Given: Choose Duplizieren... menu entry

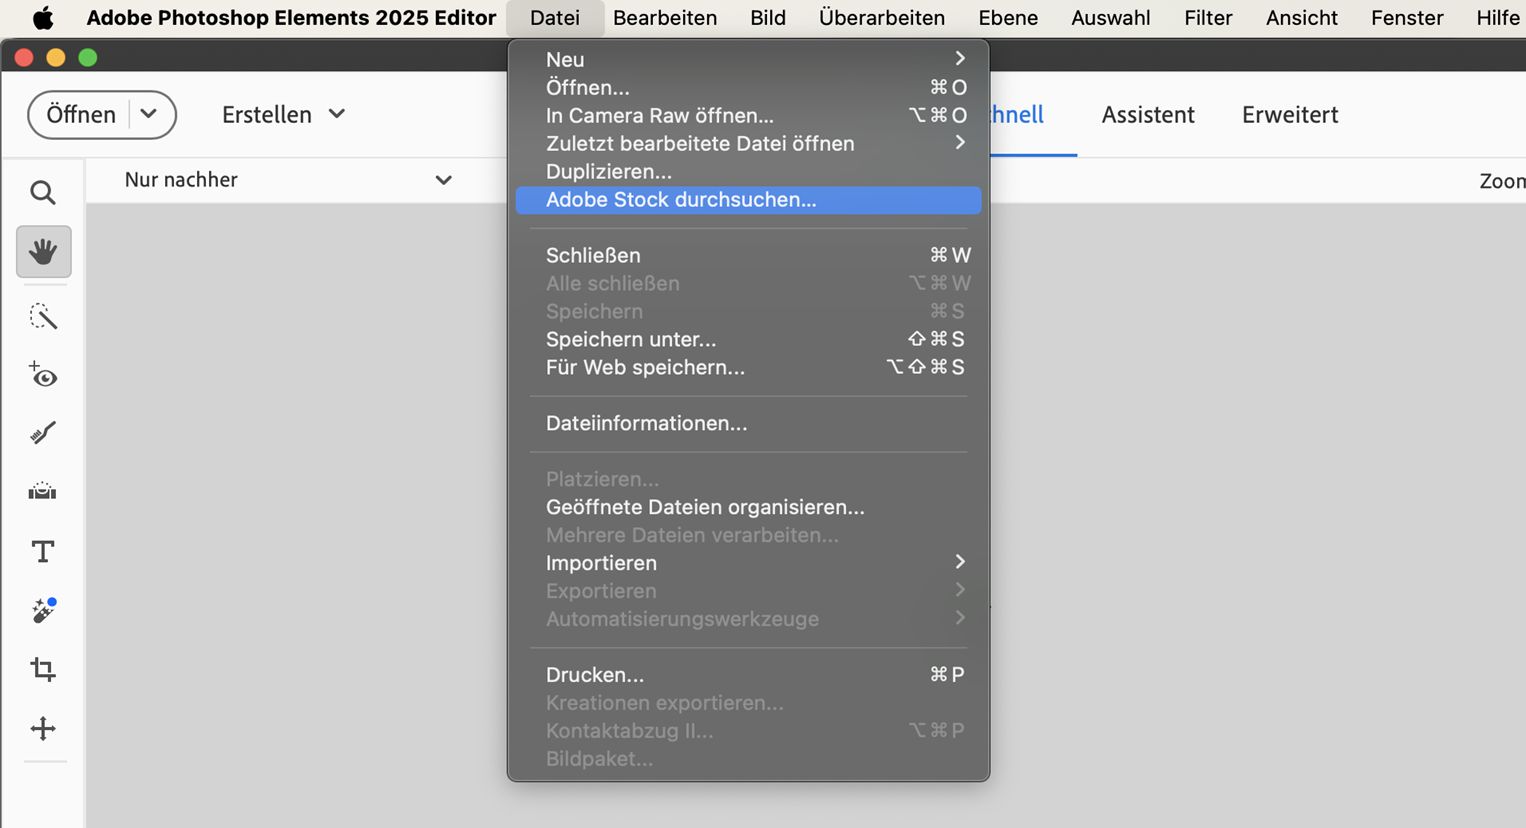Looking at the screenshot, I should 748,171.
